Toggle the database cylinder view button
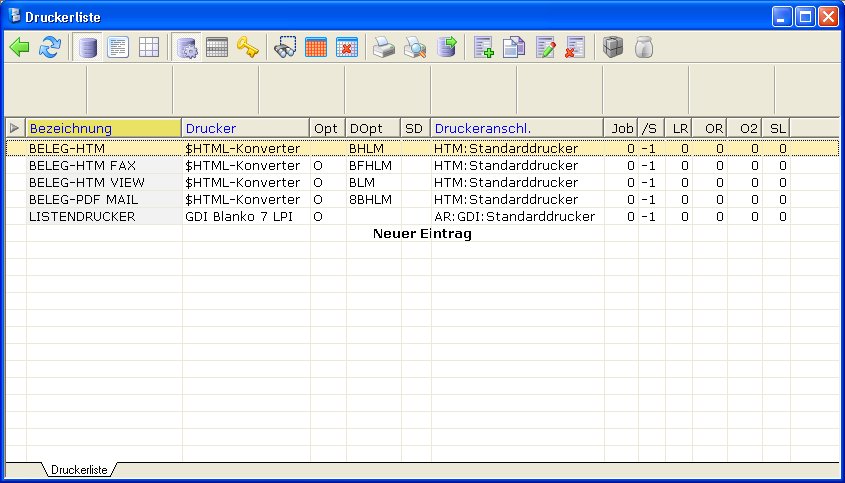The height and width of the screenshot is (483, 845). pyautogui.click(x=88, y=47)
